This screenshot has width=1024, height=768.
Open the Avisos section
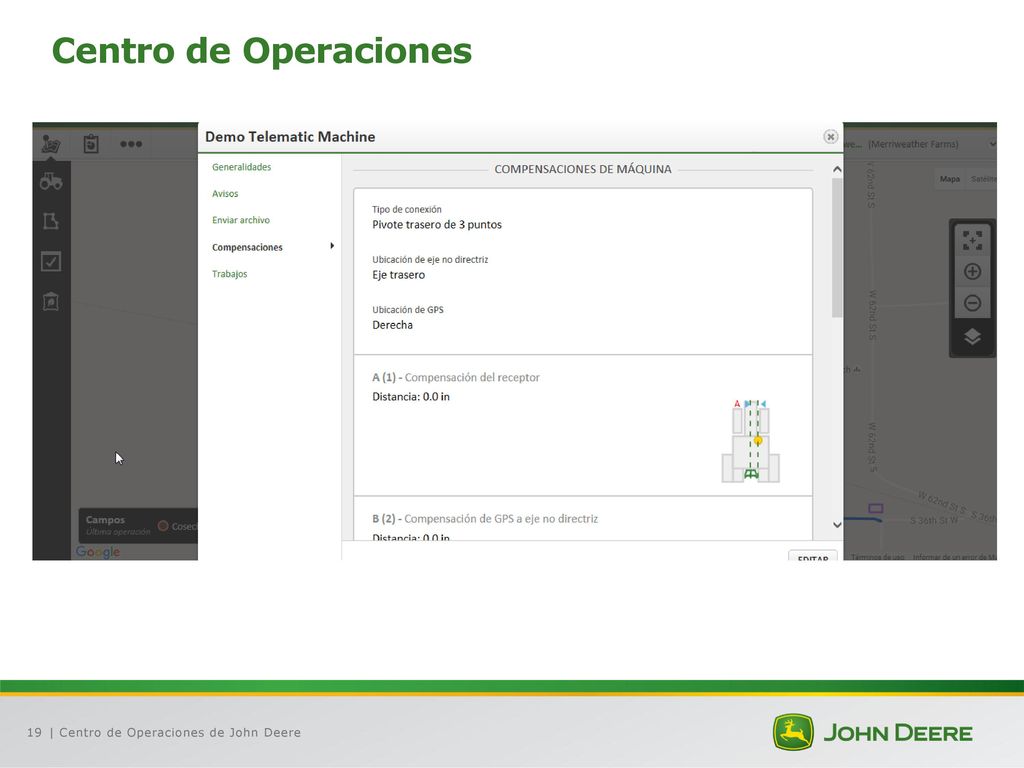coord(225,194)
